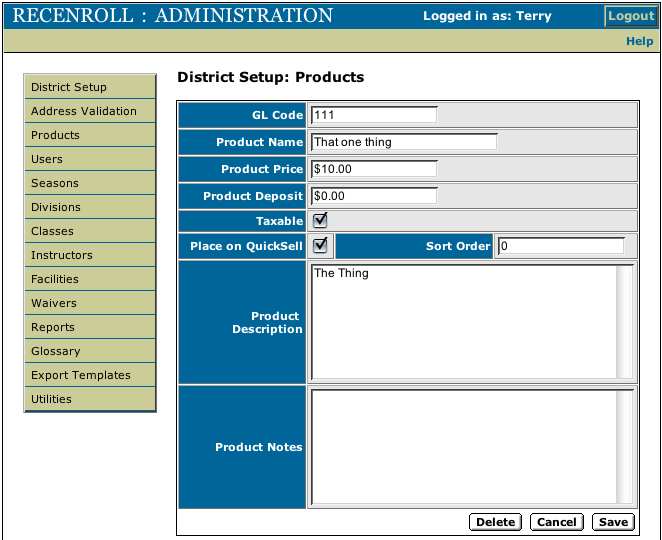Open the Users section

tap(90, 159)
